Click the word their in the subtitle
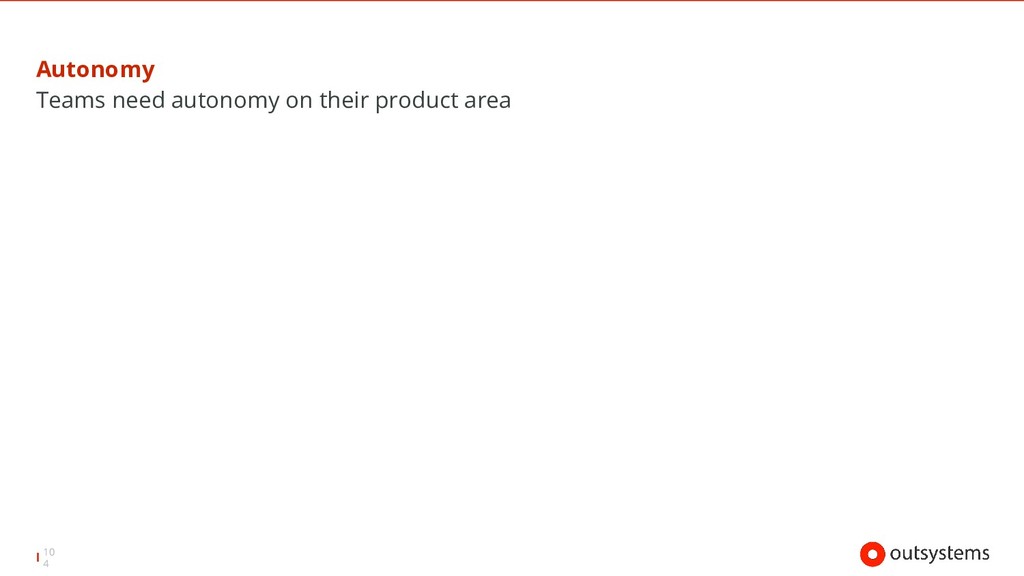Viewport: 1024px width, 576px height. (344, 100)
